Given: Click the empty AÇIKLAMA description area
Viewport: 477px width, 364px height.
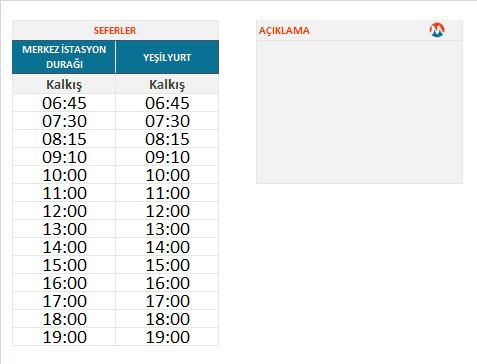Looking at the screenshot, I should click(x=359, y=112).
